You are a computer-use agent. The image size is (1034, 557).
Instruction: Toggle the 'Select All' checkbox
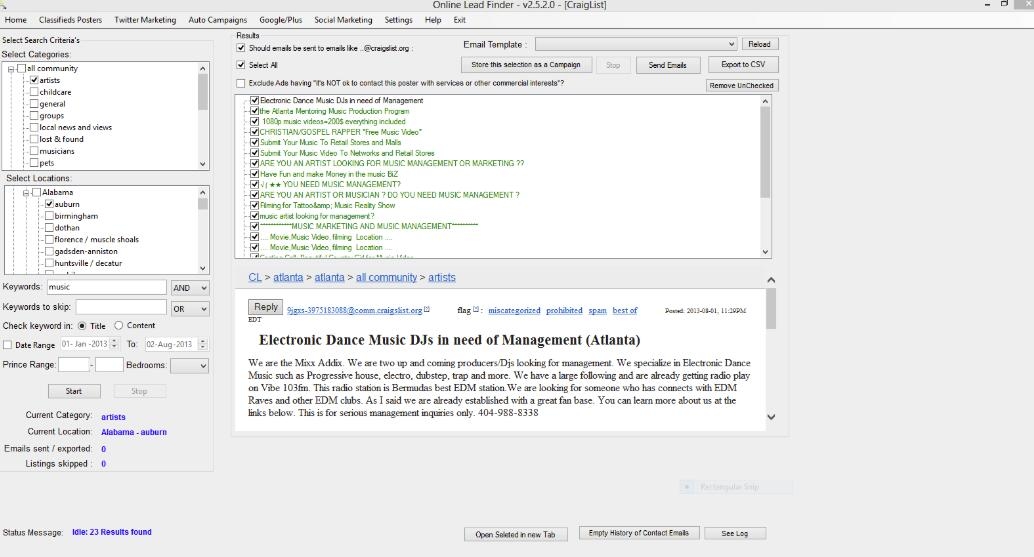click(x=241, y=65)
